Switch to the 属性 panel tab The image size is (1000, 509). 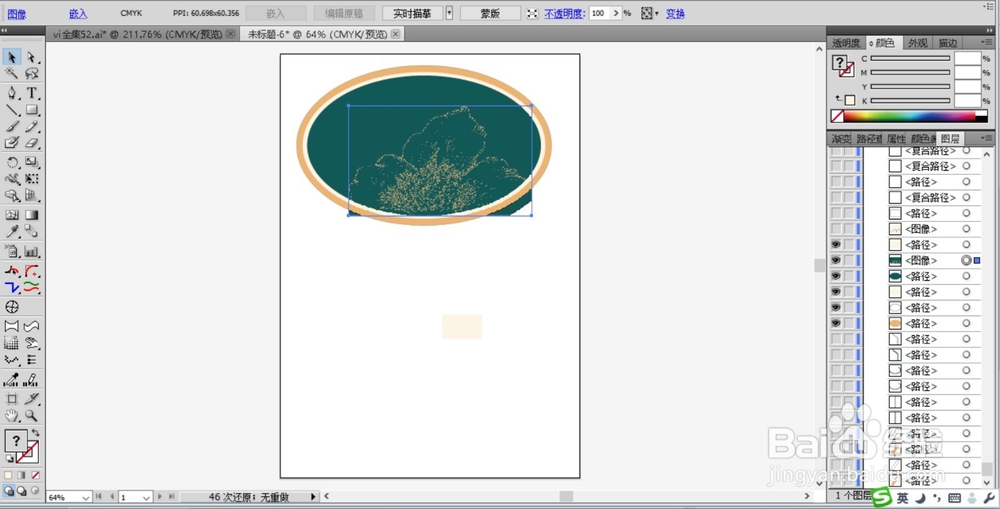[896, 138]
